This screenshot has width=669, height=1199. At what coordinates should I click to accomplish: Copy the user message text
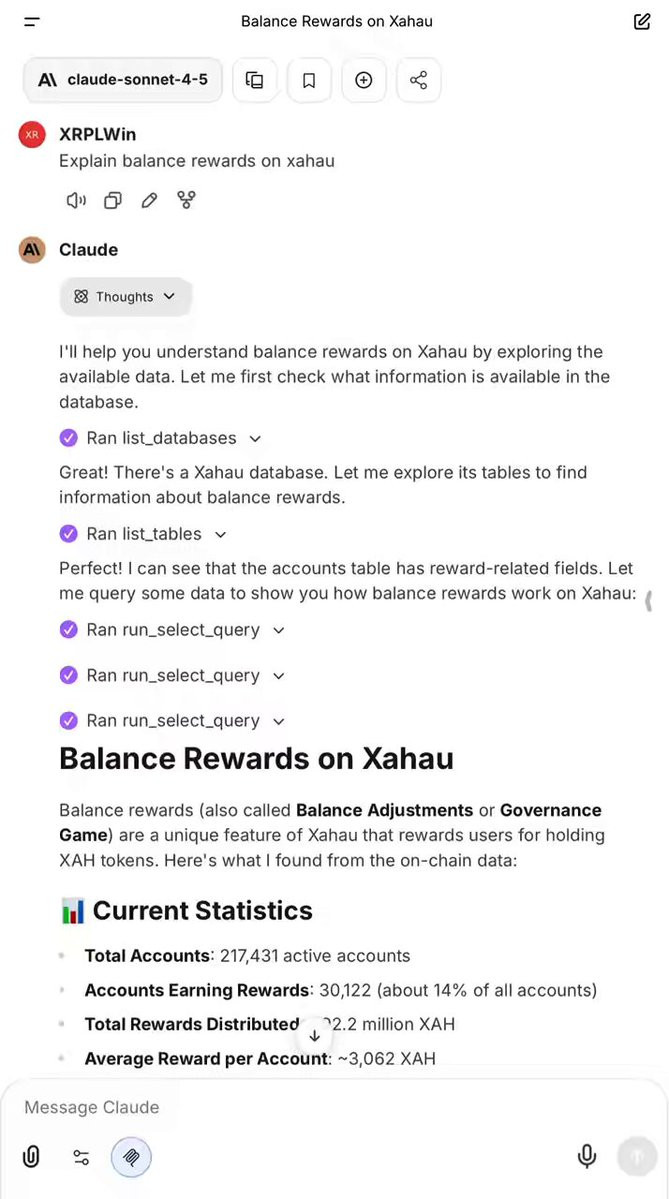click(x=112, y=200)
